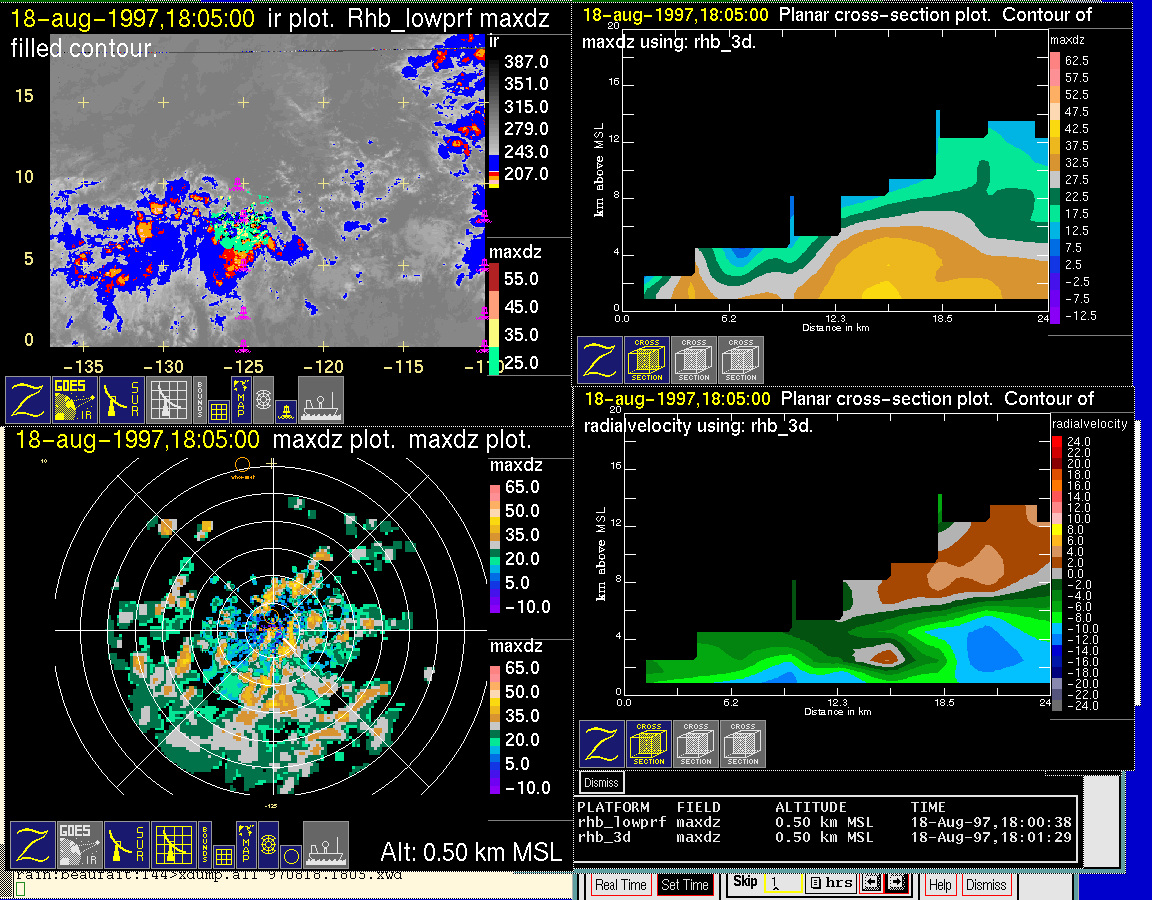
Task: Click the radar grid overlay icon in the maxdz plot toolbar
Action: (x=174, y=845)
